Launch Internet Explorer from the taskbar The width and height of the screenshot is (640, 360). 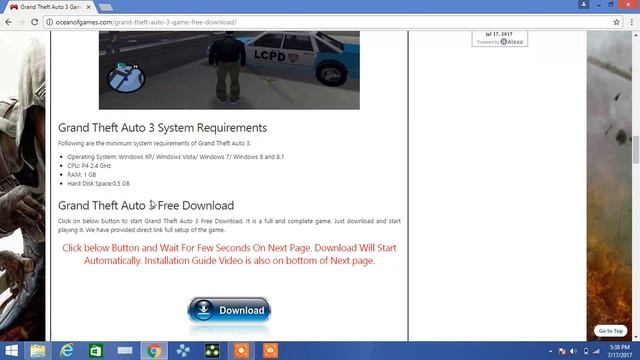[x=67, y=351]
